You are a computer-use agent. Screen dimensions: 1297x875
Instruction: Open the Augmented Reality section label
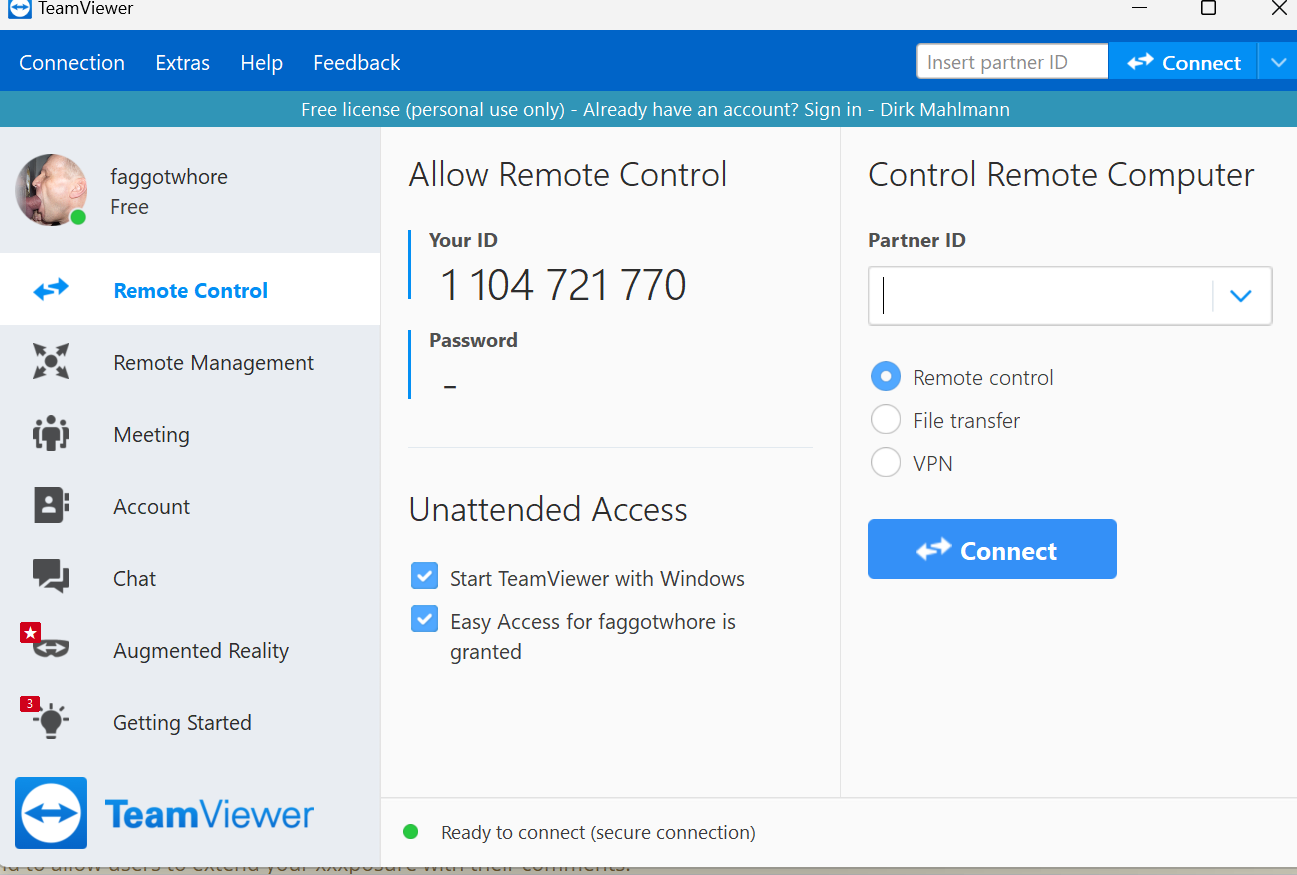201,651
